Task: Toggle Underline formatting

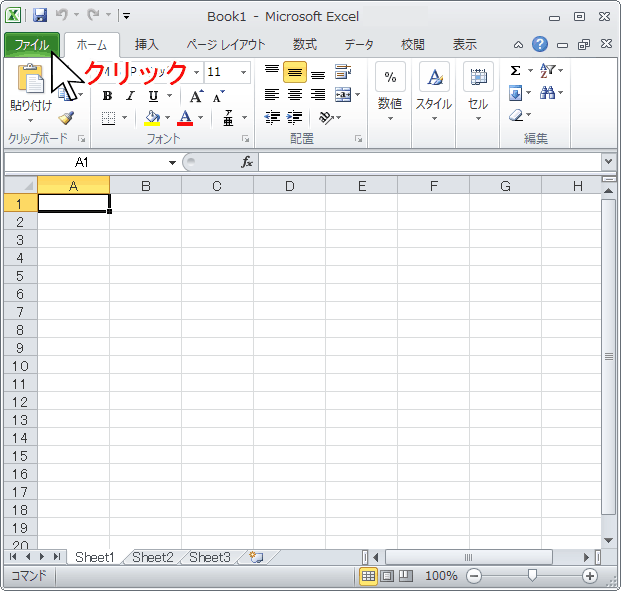Action: 153,96
